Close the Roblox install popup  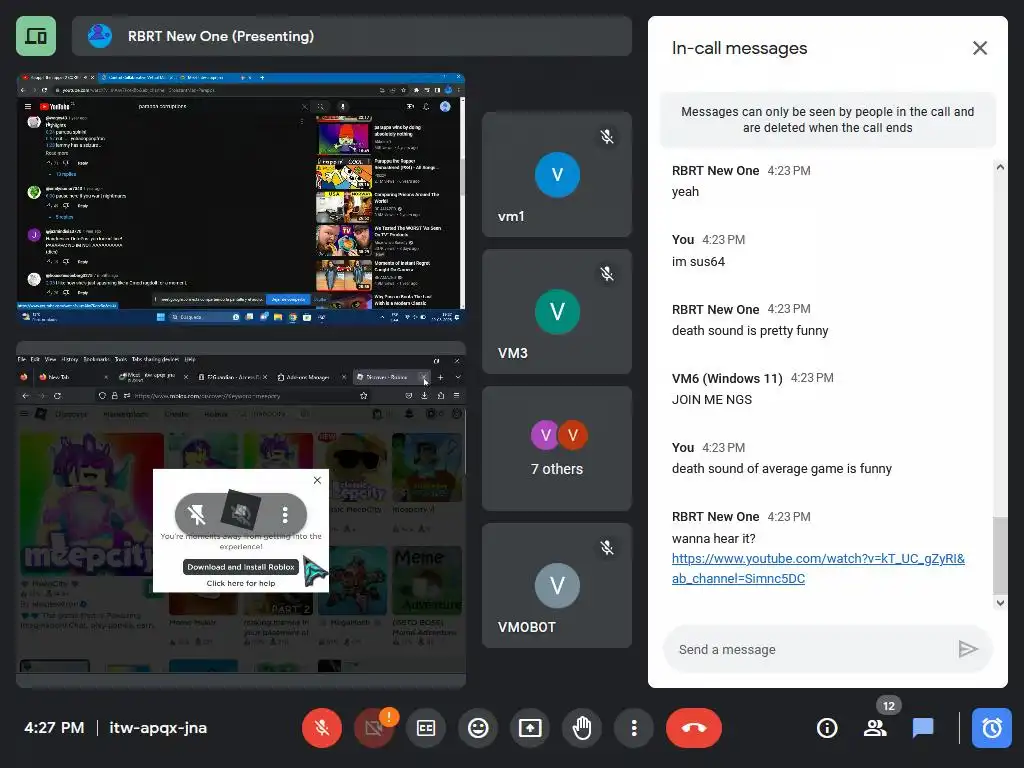[x=317, y=480]
